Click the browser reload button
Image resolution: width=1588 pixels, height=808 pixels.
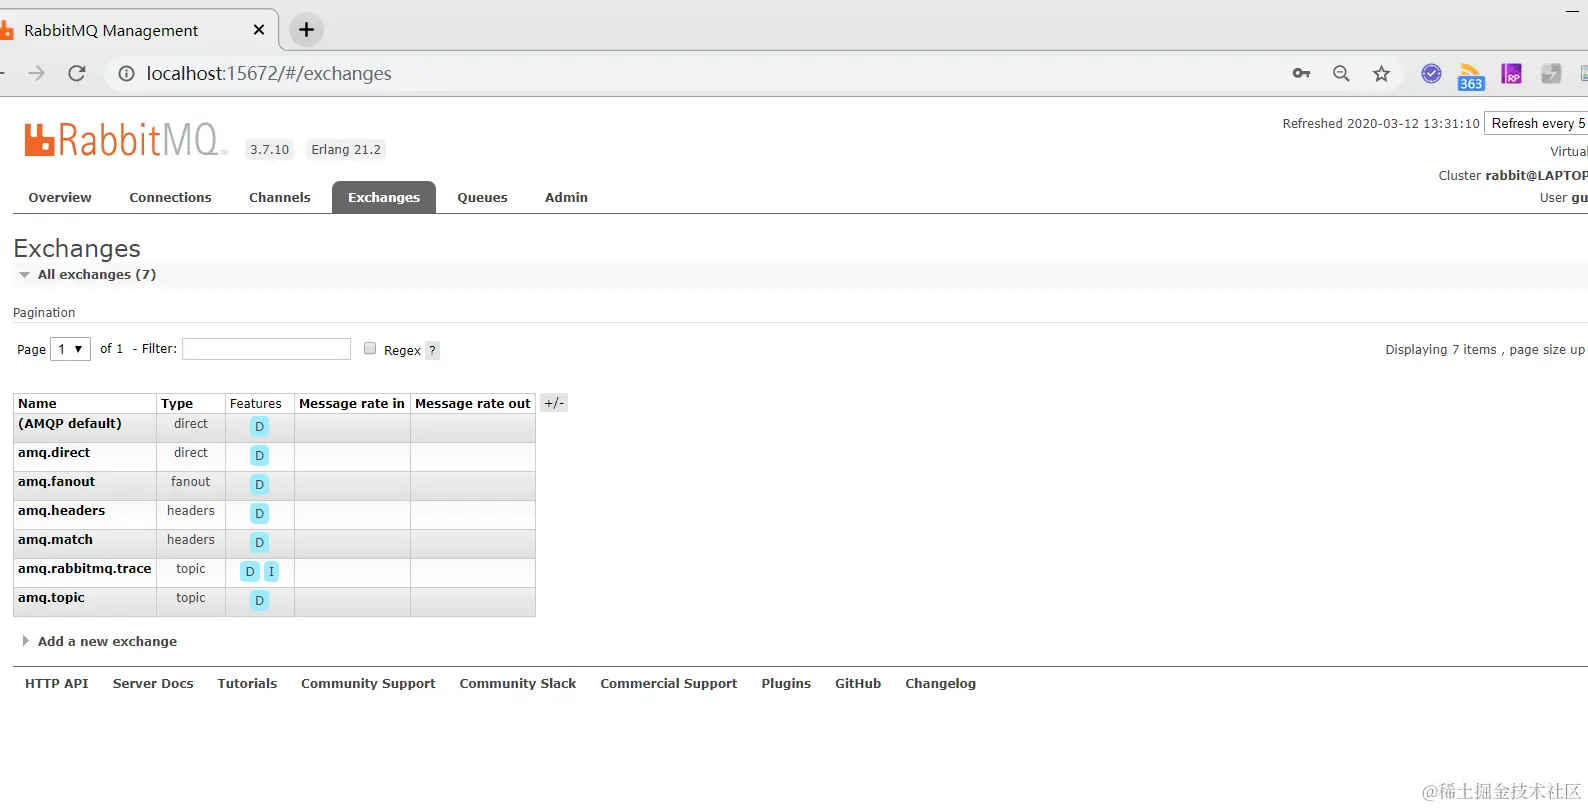click(x=77, y=73)
